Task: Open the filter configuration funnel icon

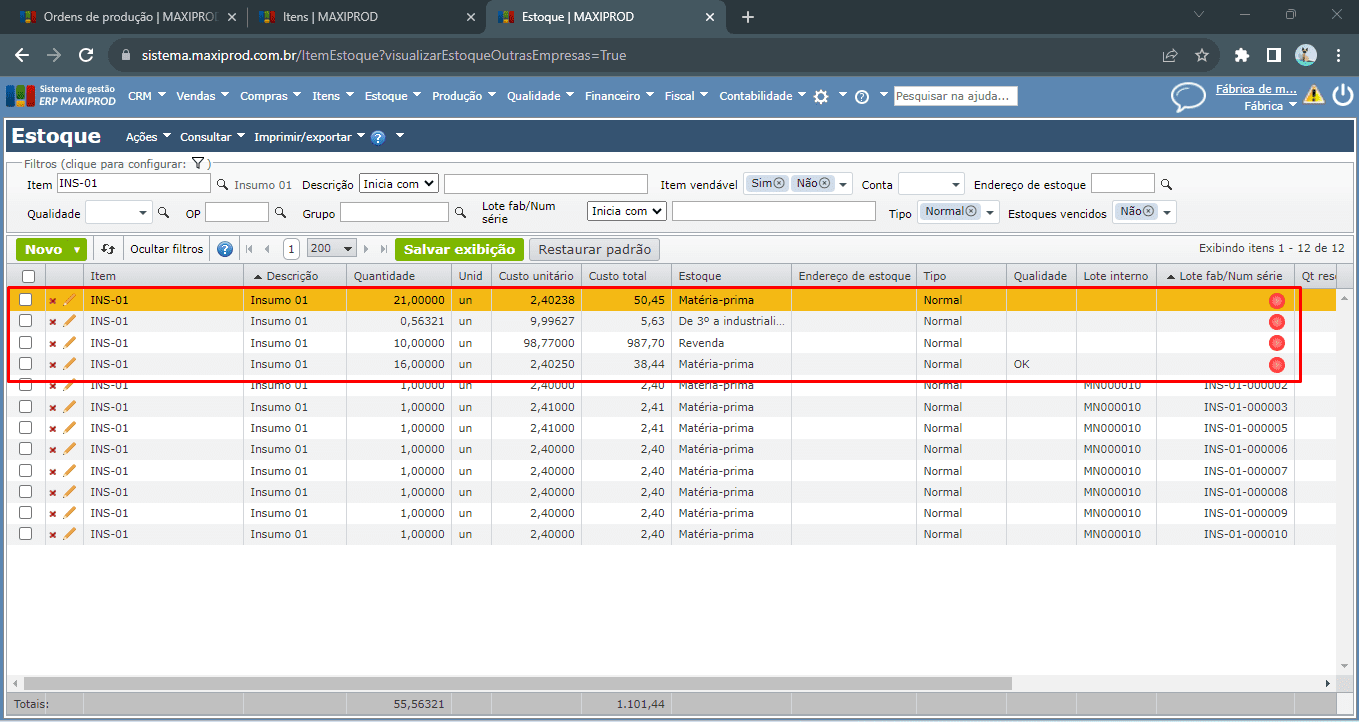Action: [x=198, y=163]
